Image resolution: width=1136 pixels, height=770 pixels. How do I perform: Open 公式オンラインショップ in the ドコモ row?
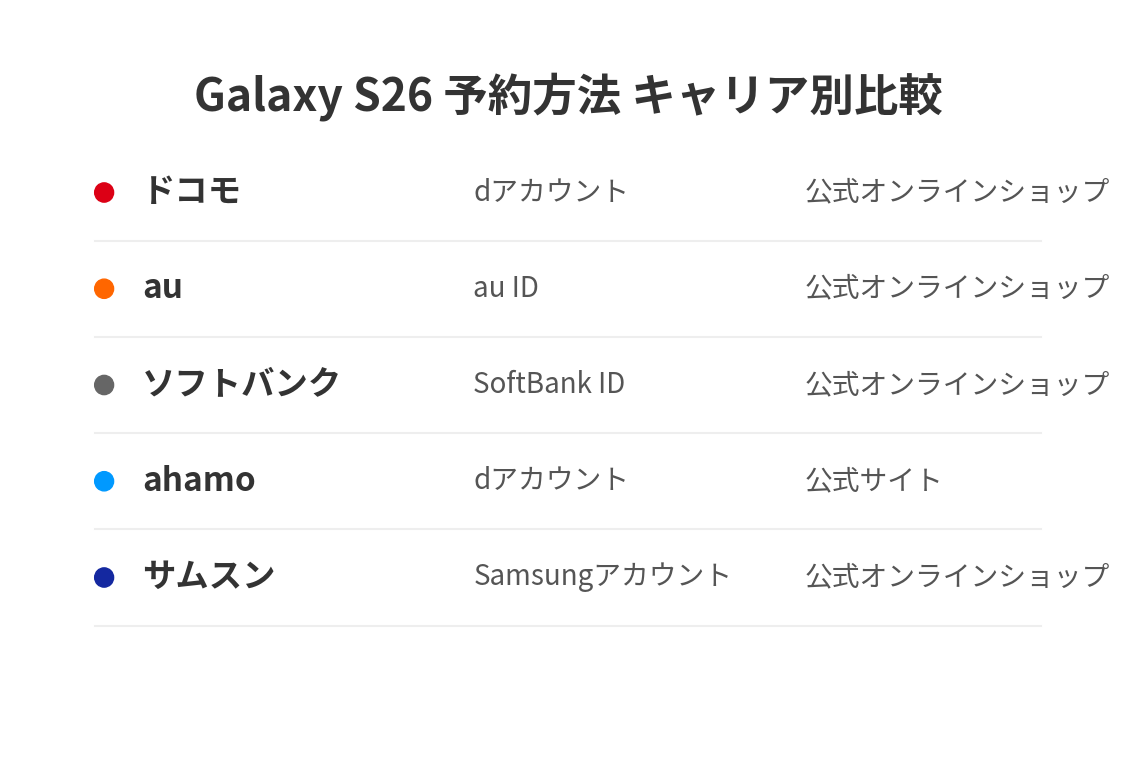click(x=957, y=190)
